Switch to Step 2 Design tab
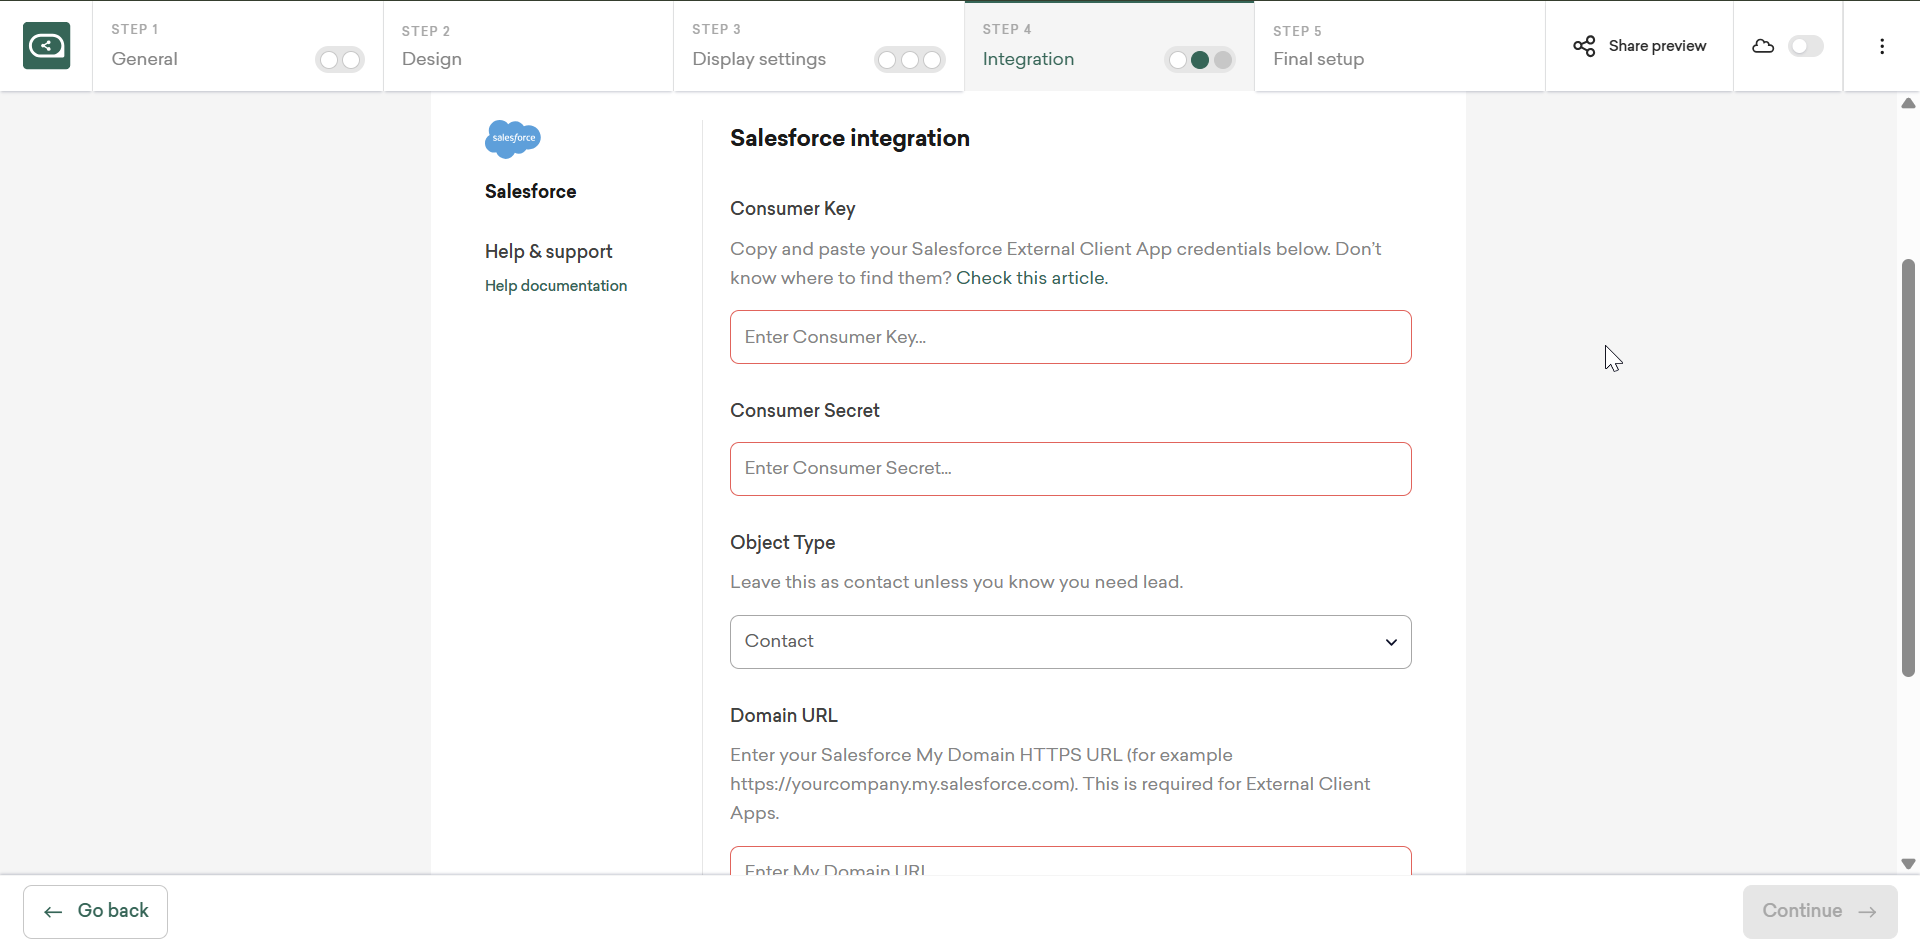 [x=528, y=46]
